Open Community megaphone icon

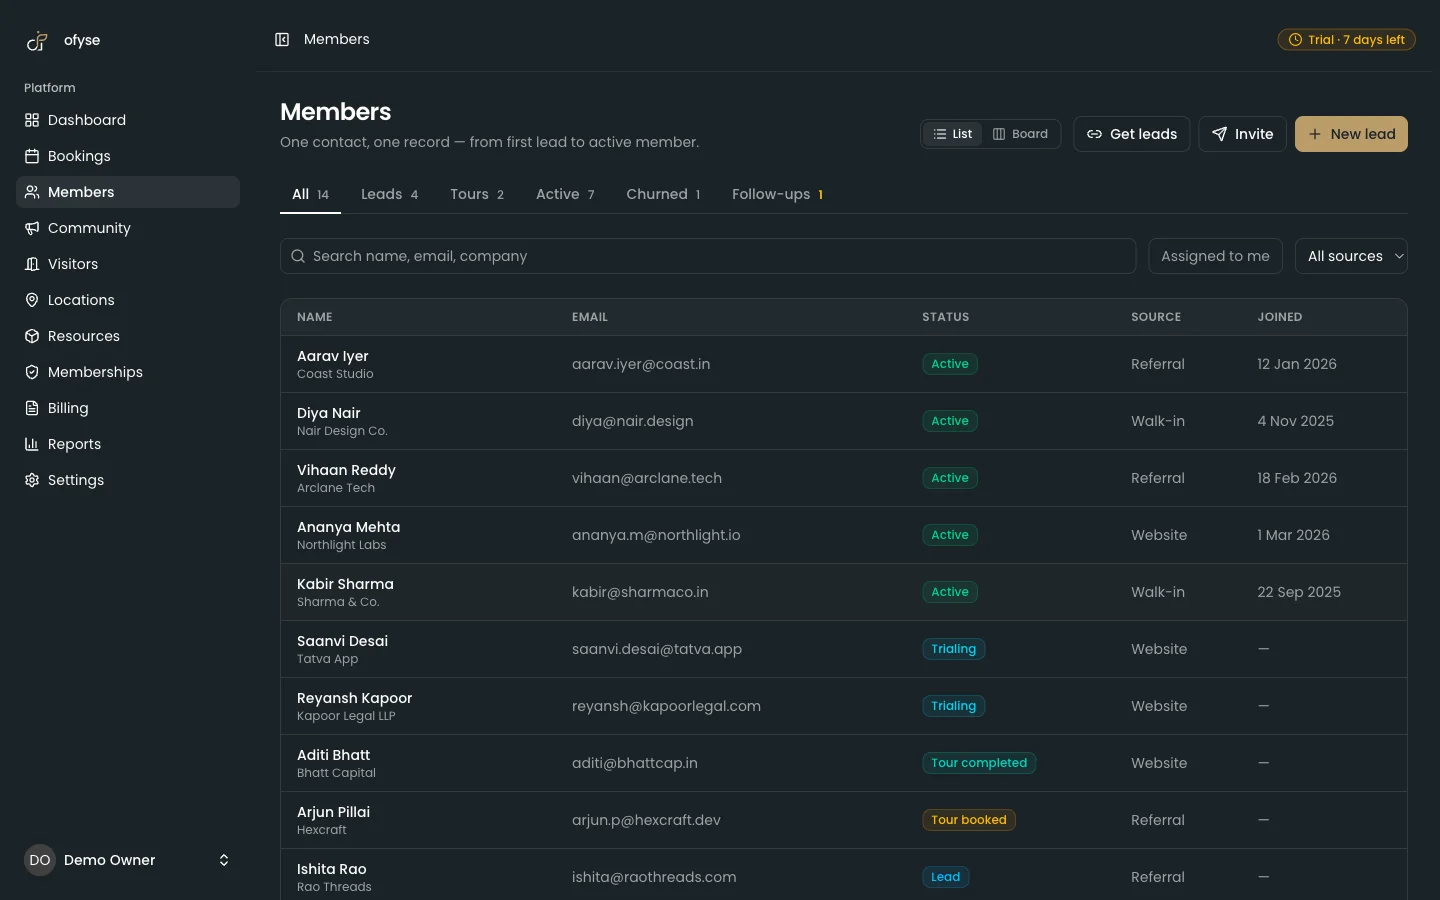pyautogui.click(x=32, y=228)
